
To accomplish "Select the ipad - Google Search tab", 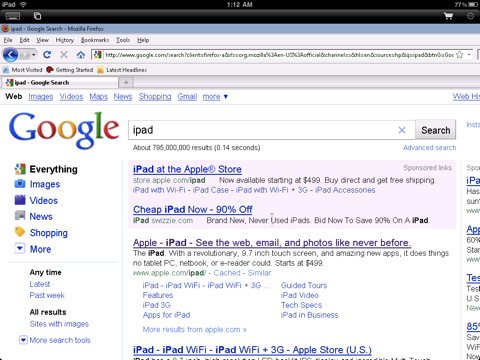I will [x=60, y=82].
